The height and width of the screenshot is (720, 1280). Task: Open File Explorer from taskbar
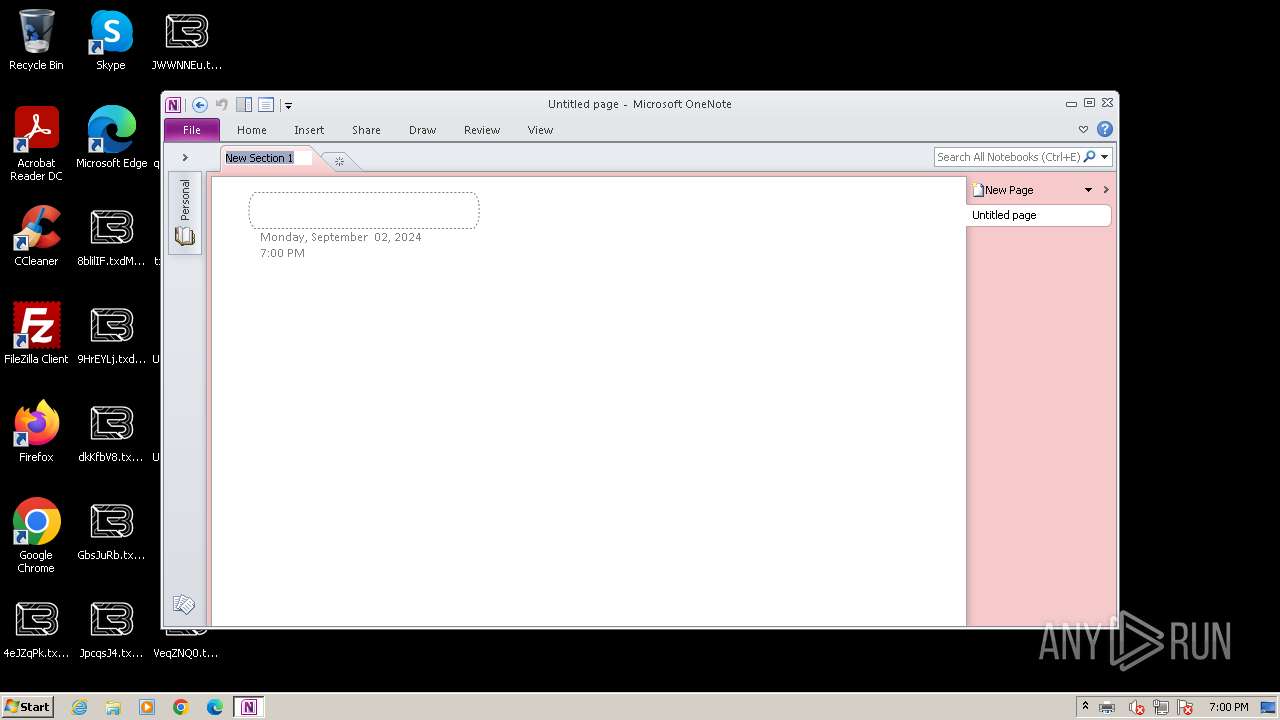click(113, 707)
